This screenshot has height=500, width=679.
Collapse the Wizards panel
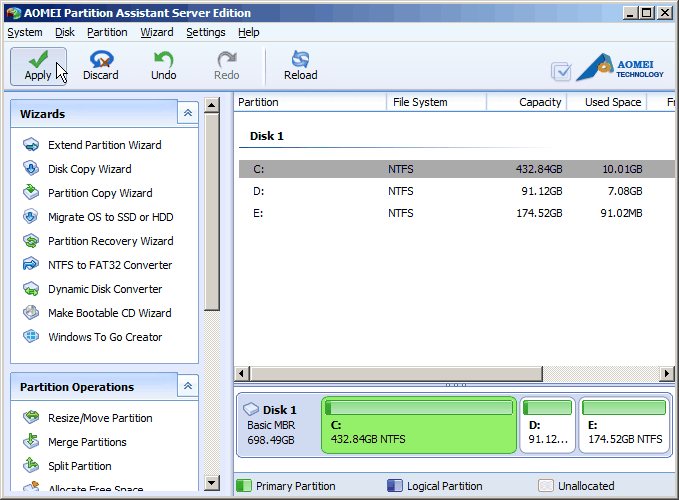click(x=188, y=113)
